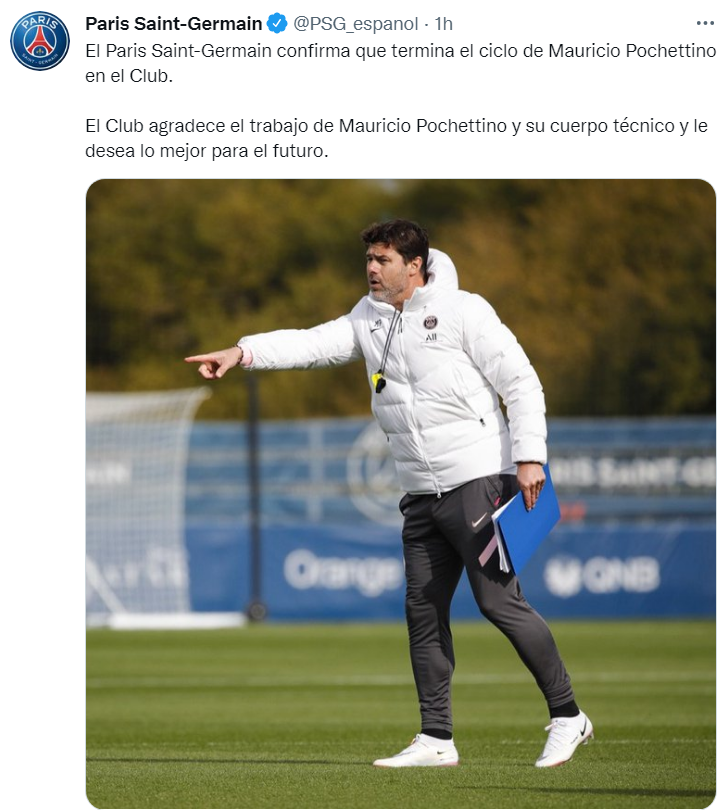Open the attached training photo

click(400, 493)
